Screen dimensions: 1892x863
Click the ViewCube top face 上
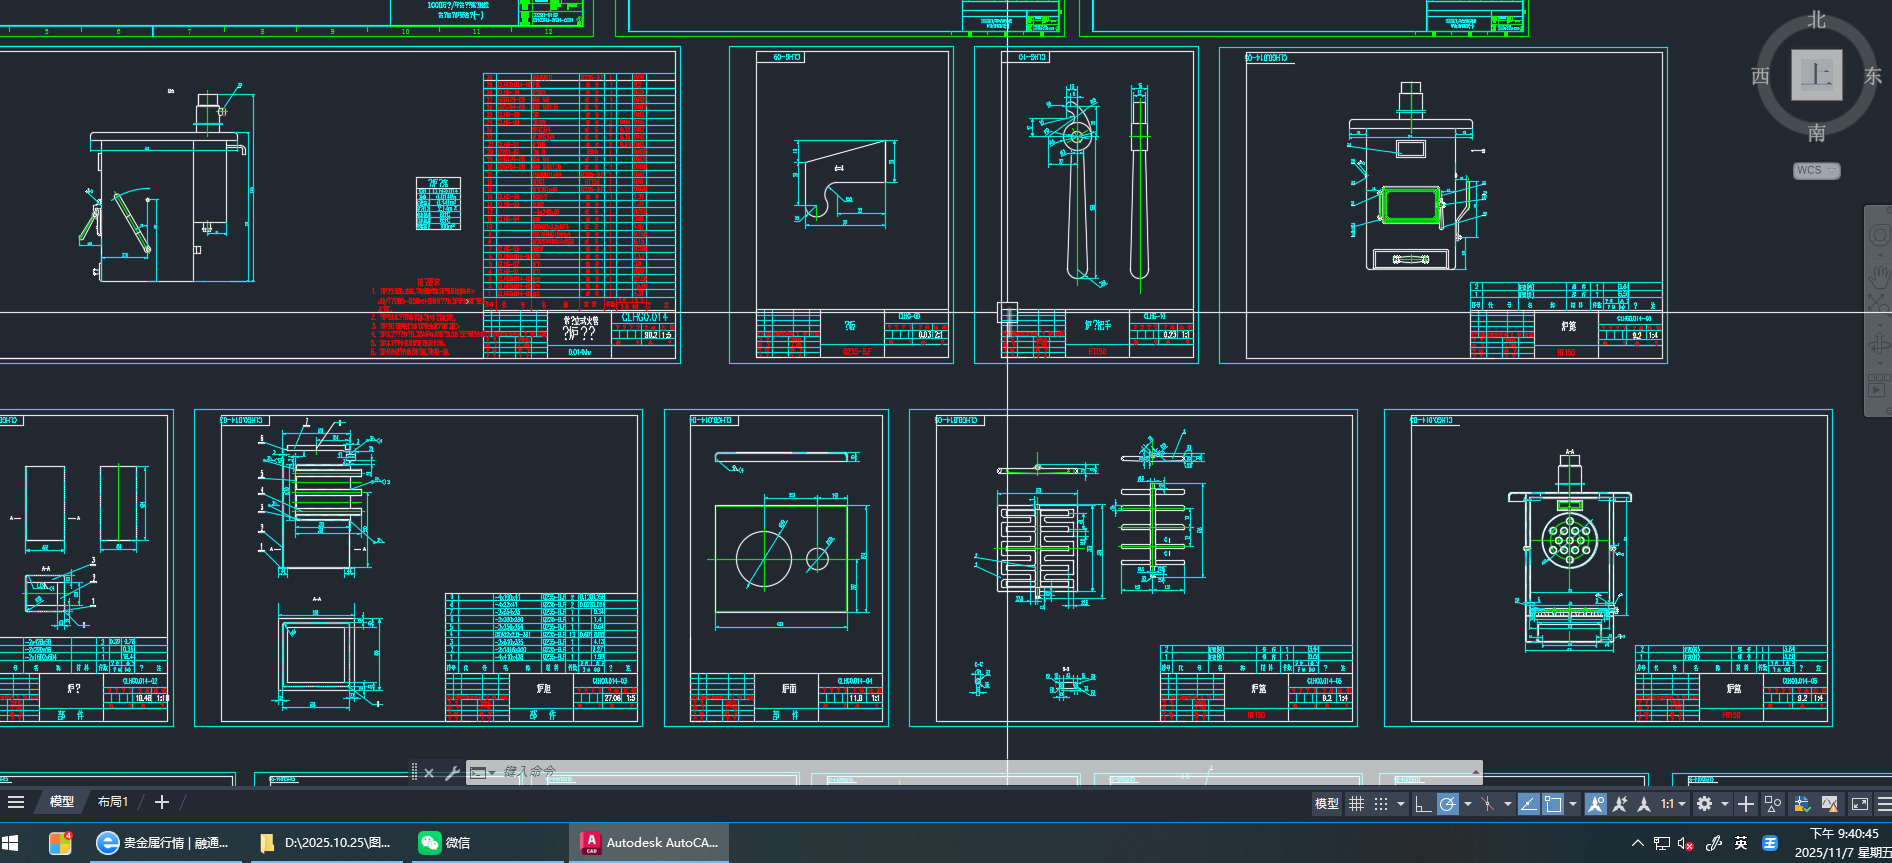click(1816, 75)
